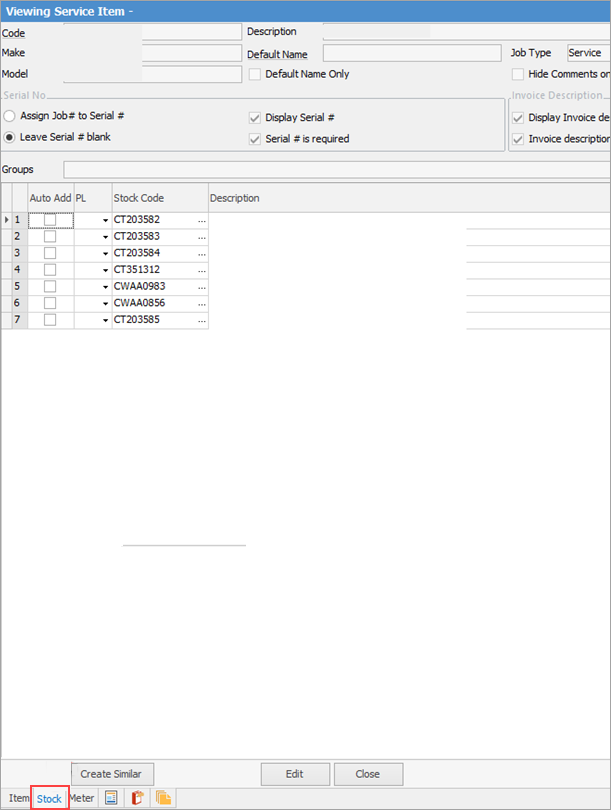Viewport: 611px width, 810px height.
Task: Open lookup ellipsis for stock CWAA0983
Action: tap(201, 286)
